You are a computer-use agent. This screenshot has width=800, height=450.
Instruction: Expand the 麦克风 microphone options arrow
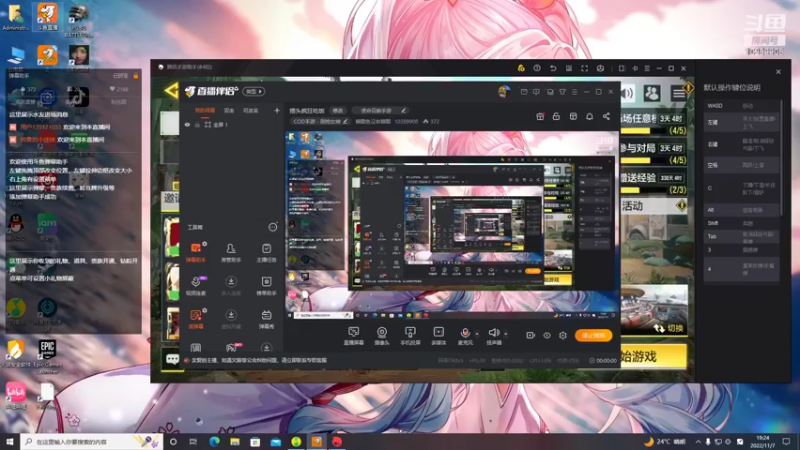pyautogui.click(x=477, y=334)
